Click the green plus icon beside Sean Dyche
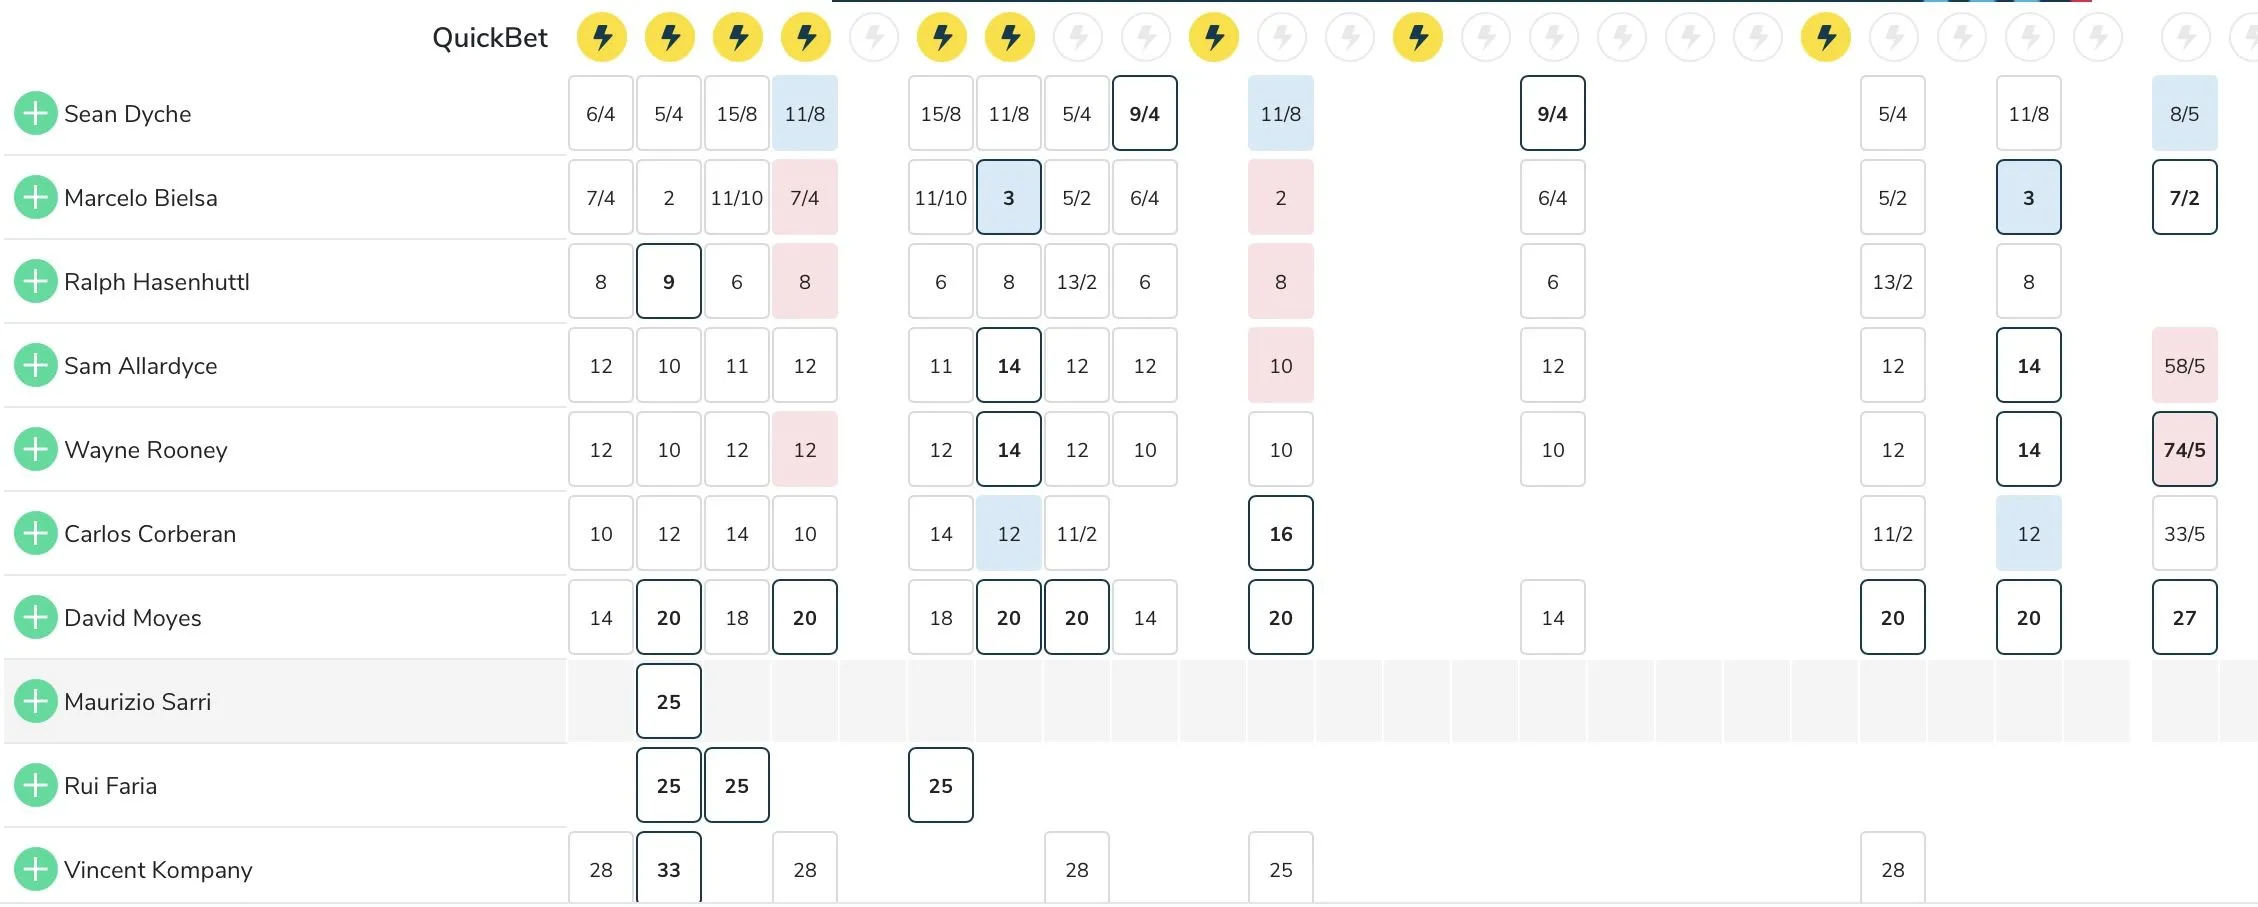 (35, 114)
